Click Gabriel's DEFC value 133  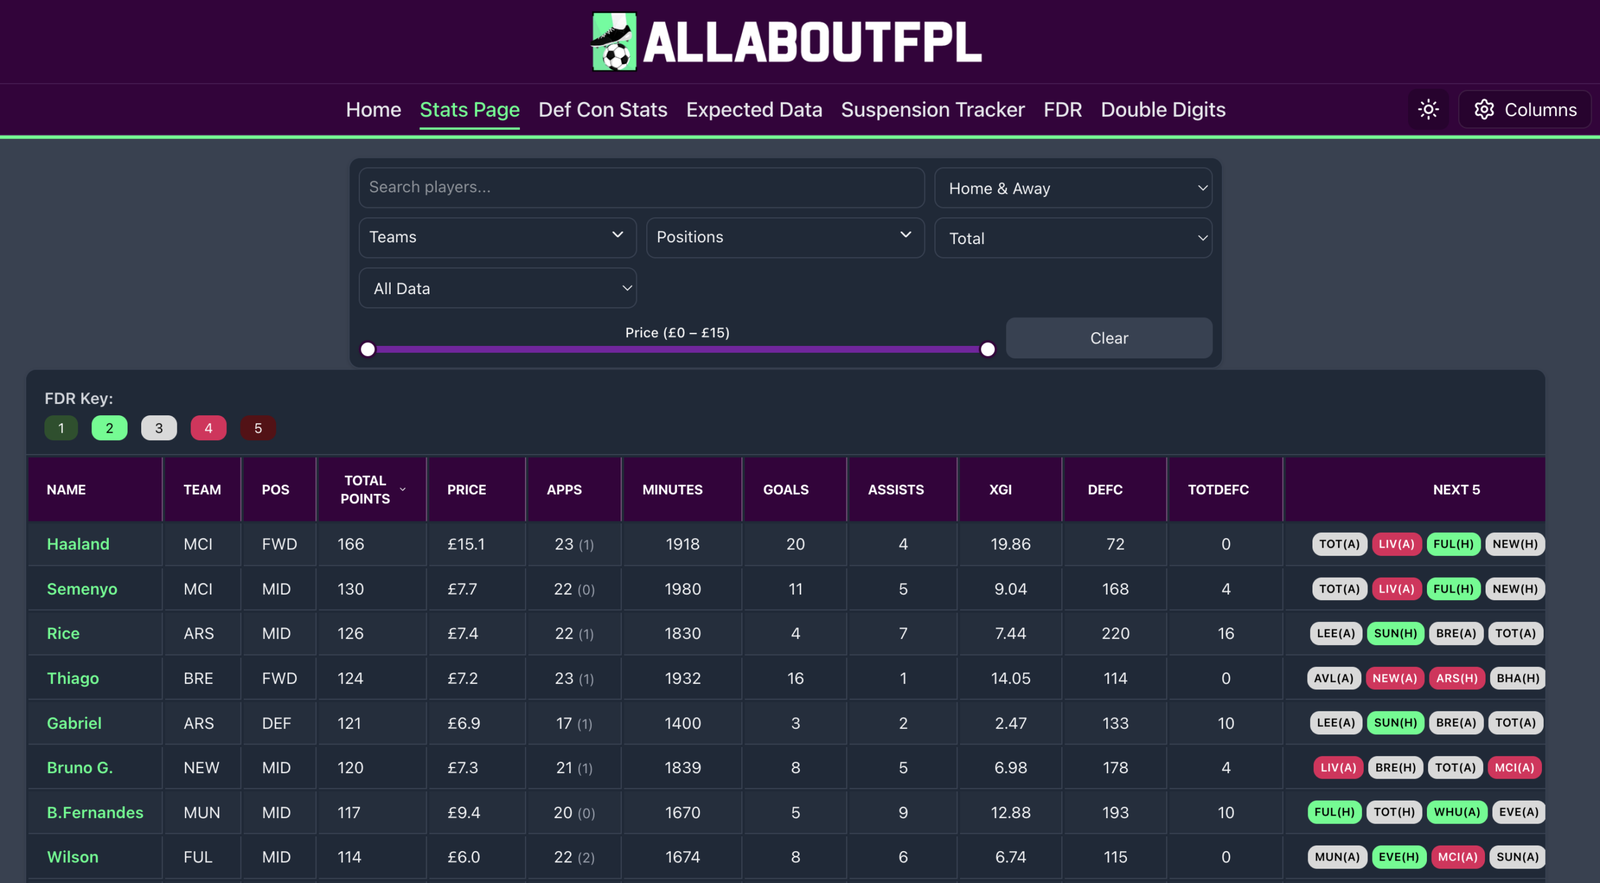coord(1115,723)
